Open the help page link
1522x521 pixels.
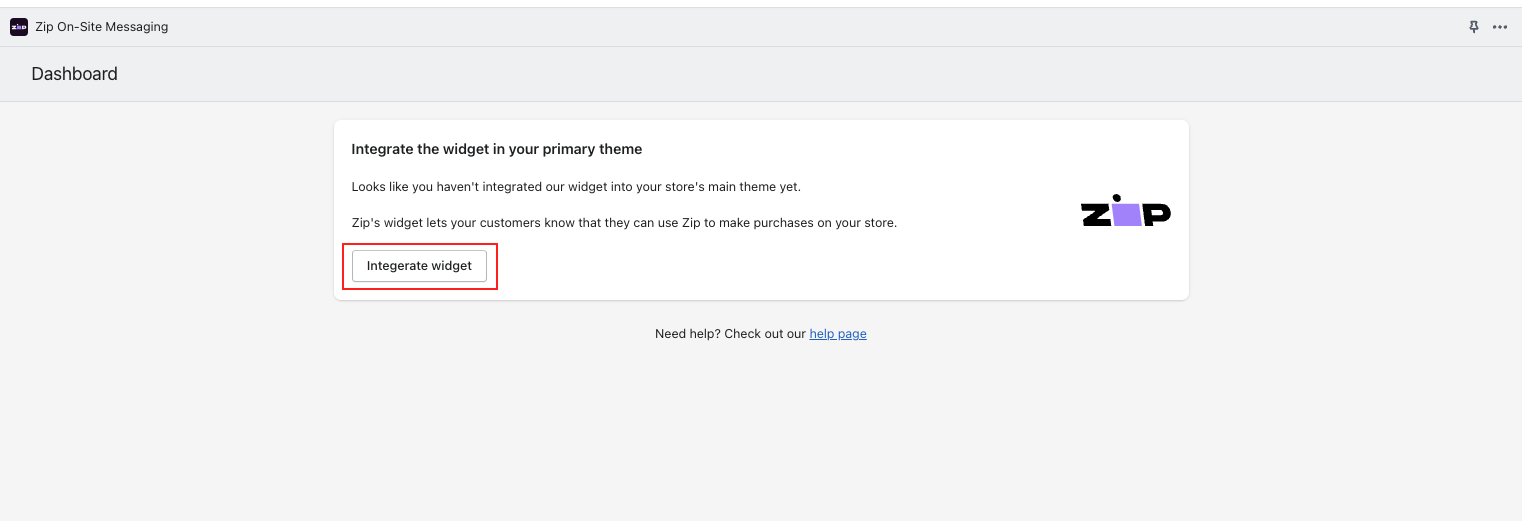click(838, 334)
